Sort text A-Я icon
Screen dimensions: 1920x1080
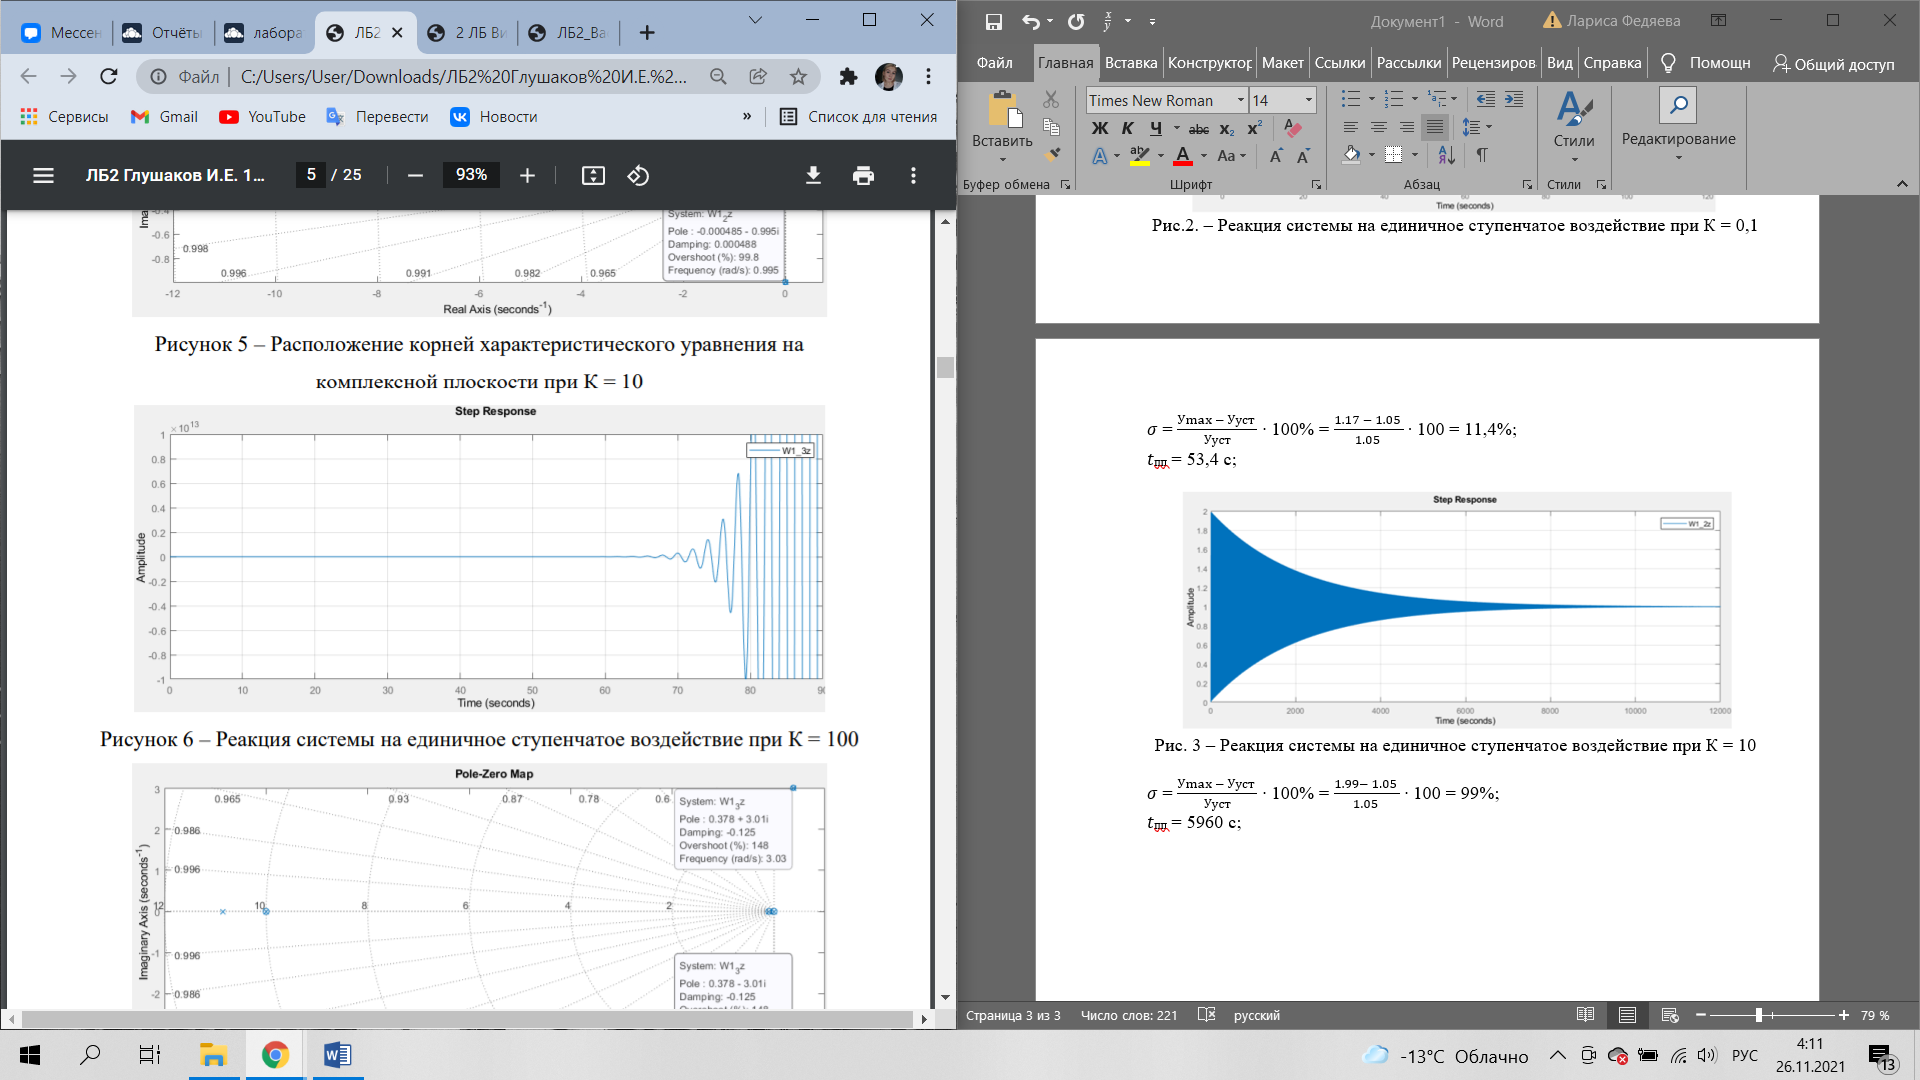click(1447, 155)
